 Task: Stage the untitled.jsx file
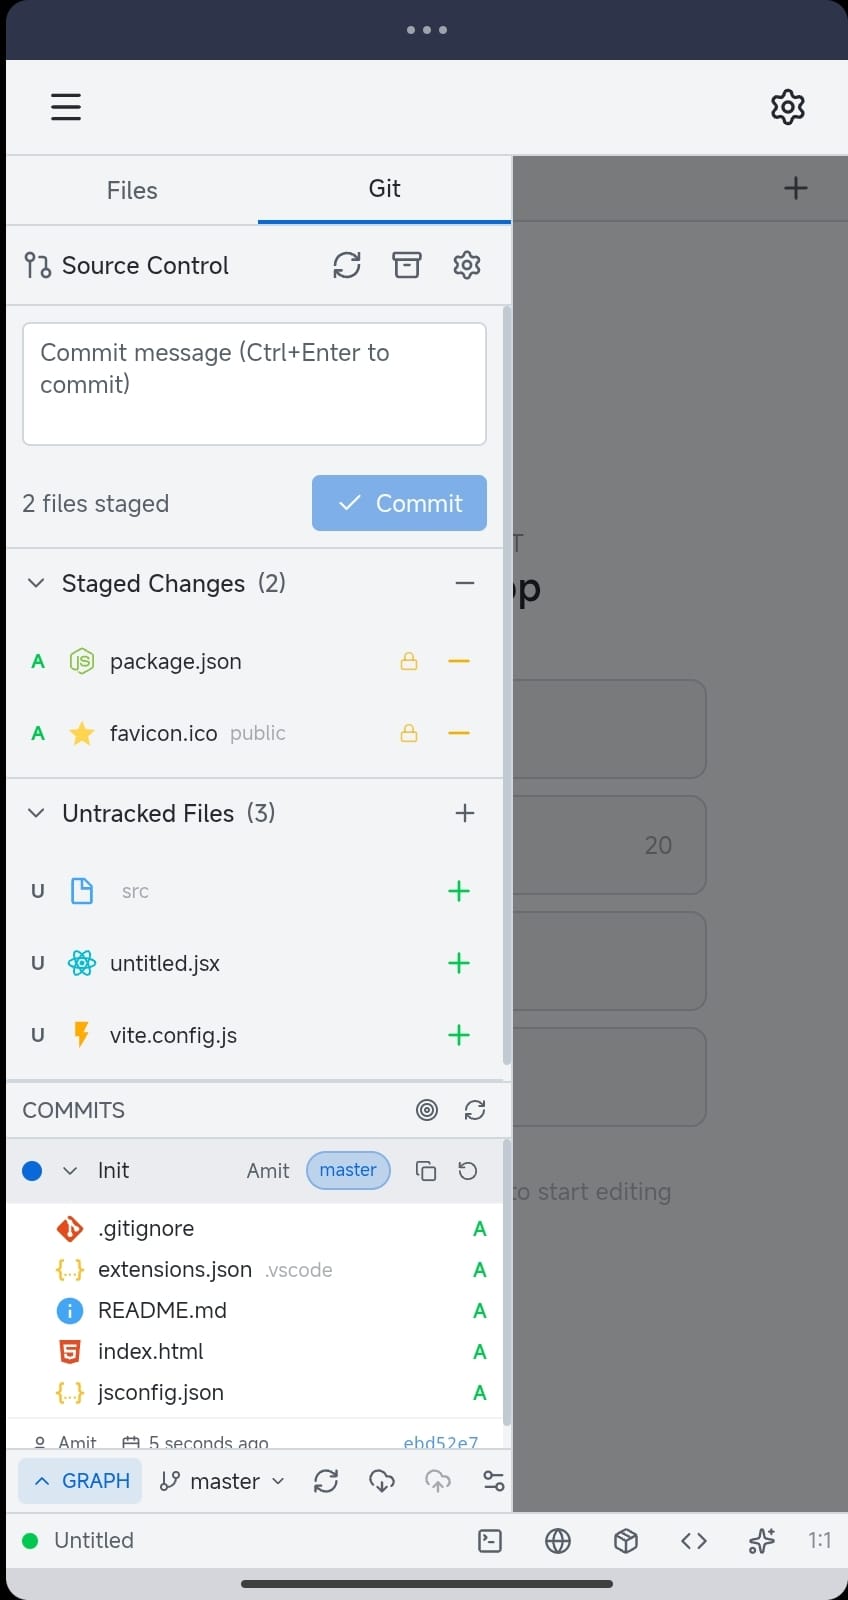[459, 963]
